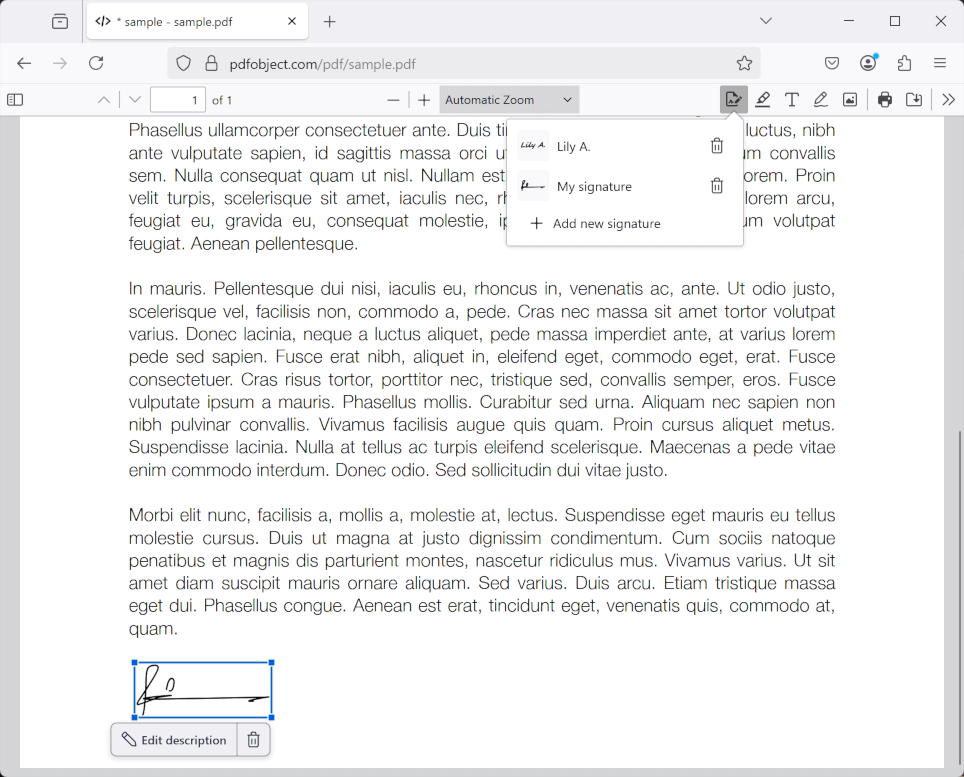Click the vertical scrollbar thumb
This screenshot has height=777, width=964.
click(958, 599)
